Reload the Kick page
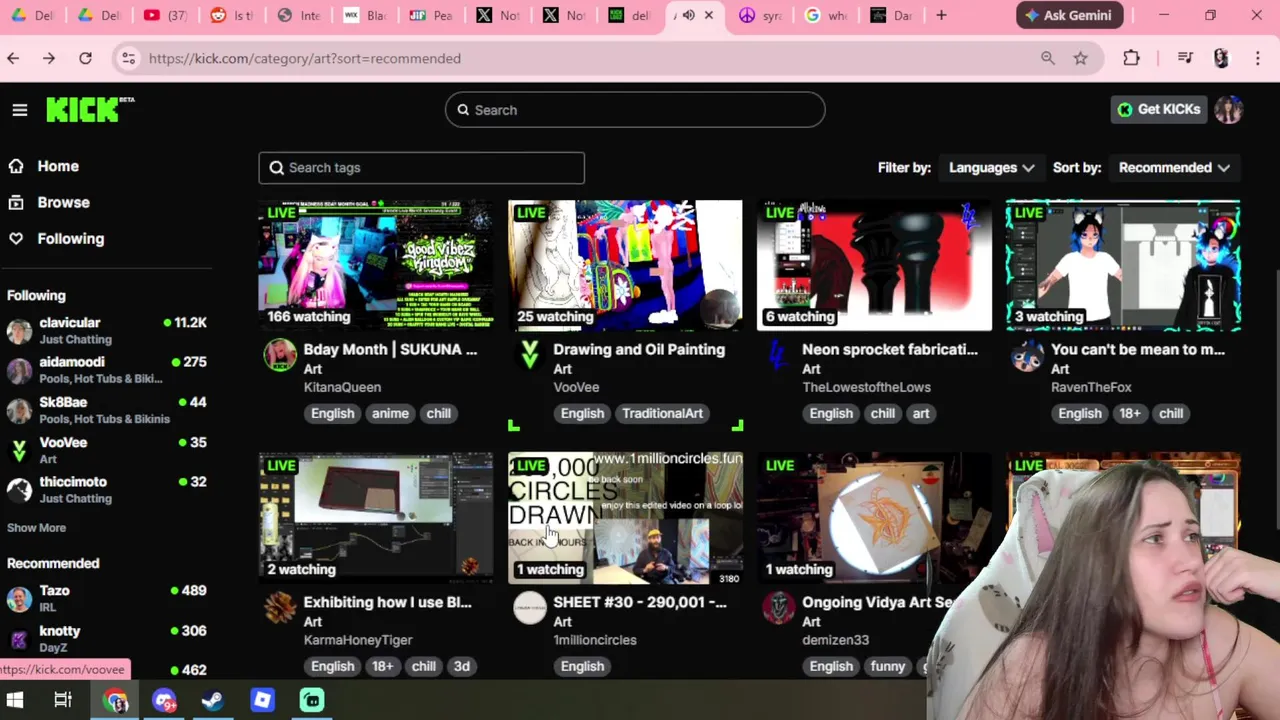 pyautogui.click(x=86, y=58)
